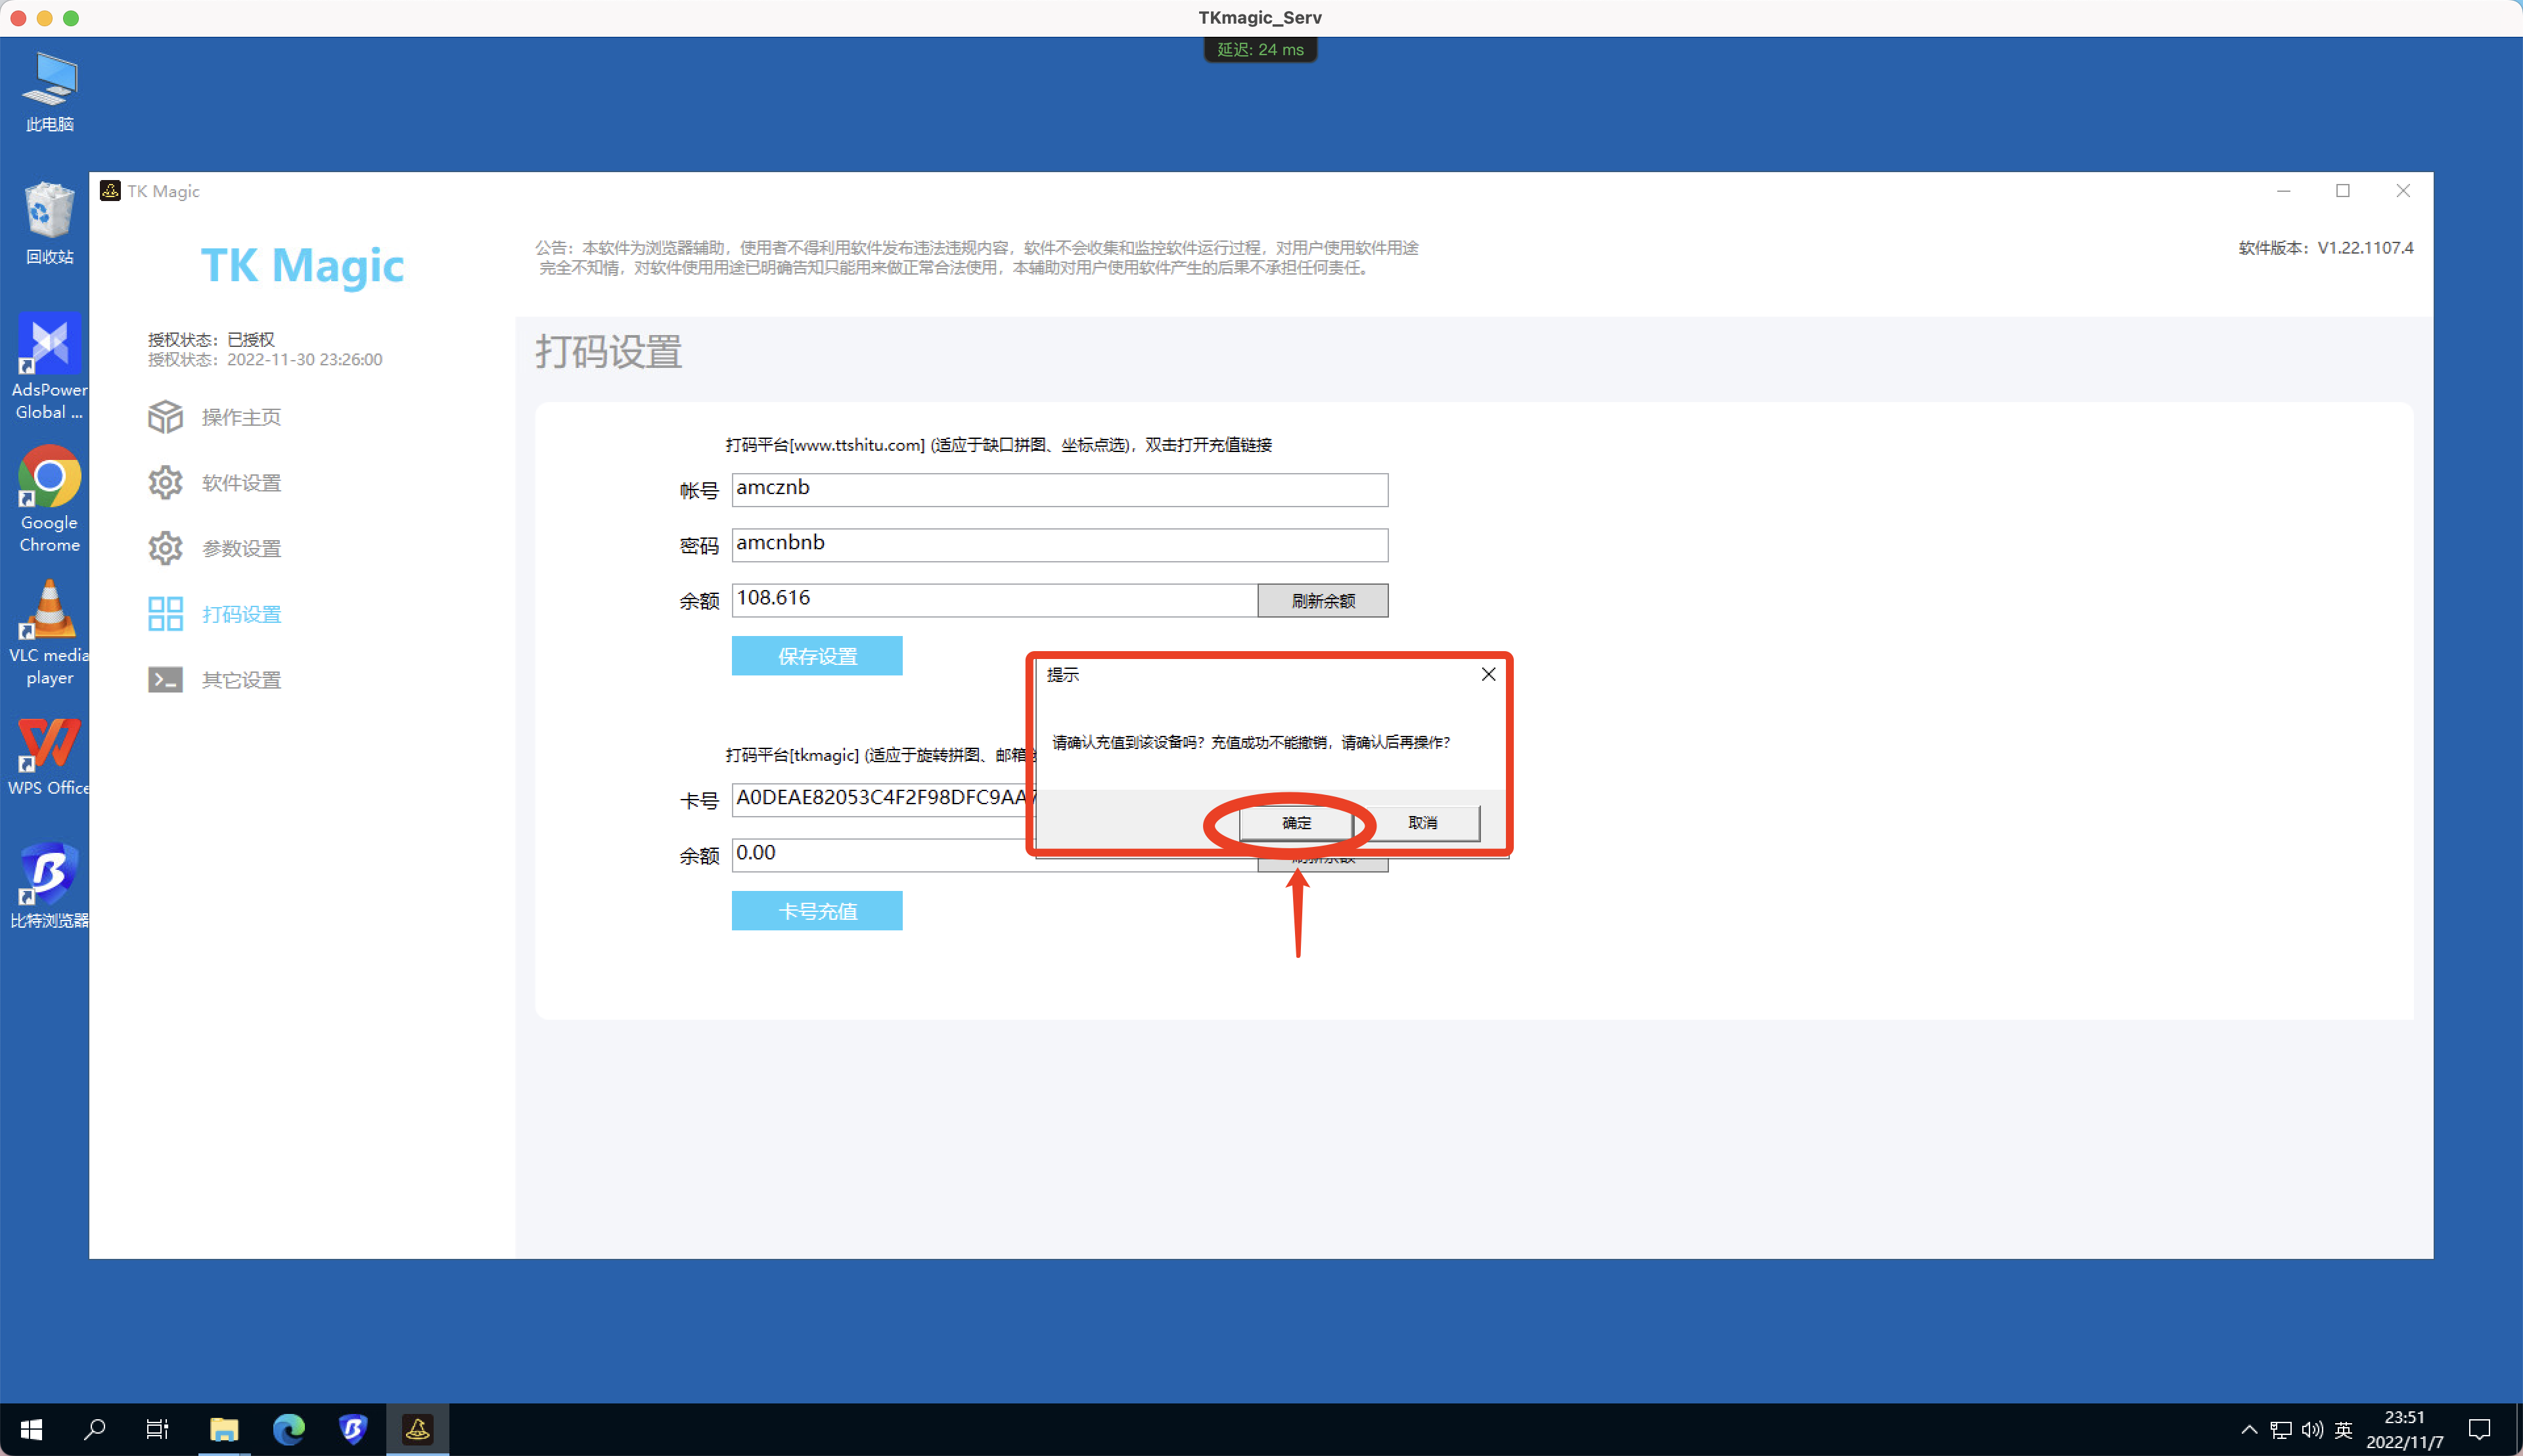
Task: Open the 操作主页 section
Action: 241,417
